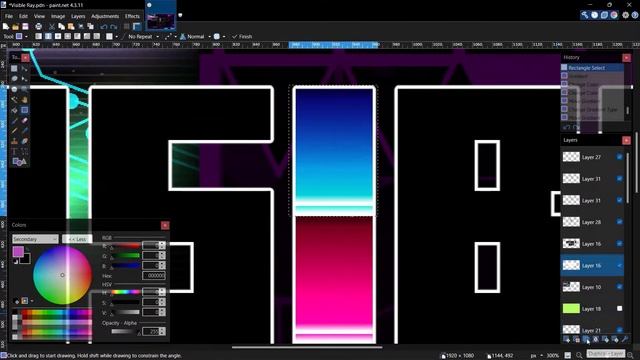Show Layer 18 with its checkbox
This screenshot has width=640, height=360.
(620, 309)
